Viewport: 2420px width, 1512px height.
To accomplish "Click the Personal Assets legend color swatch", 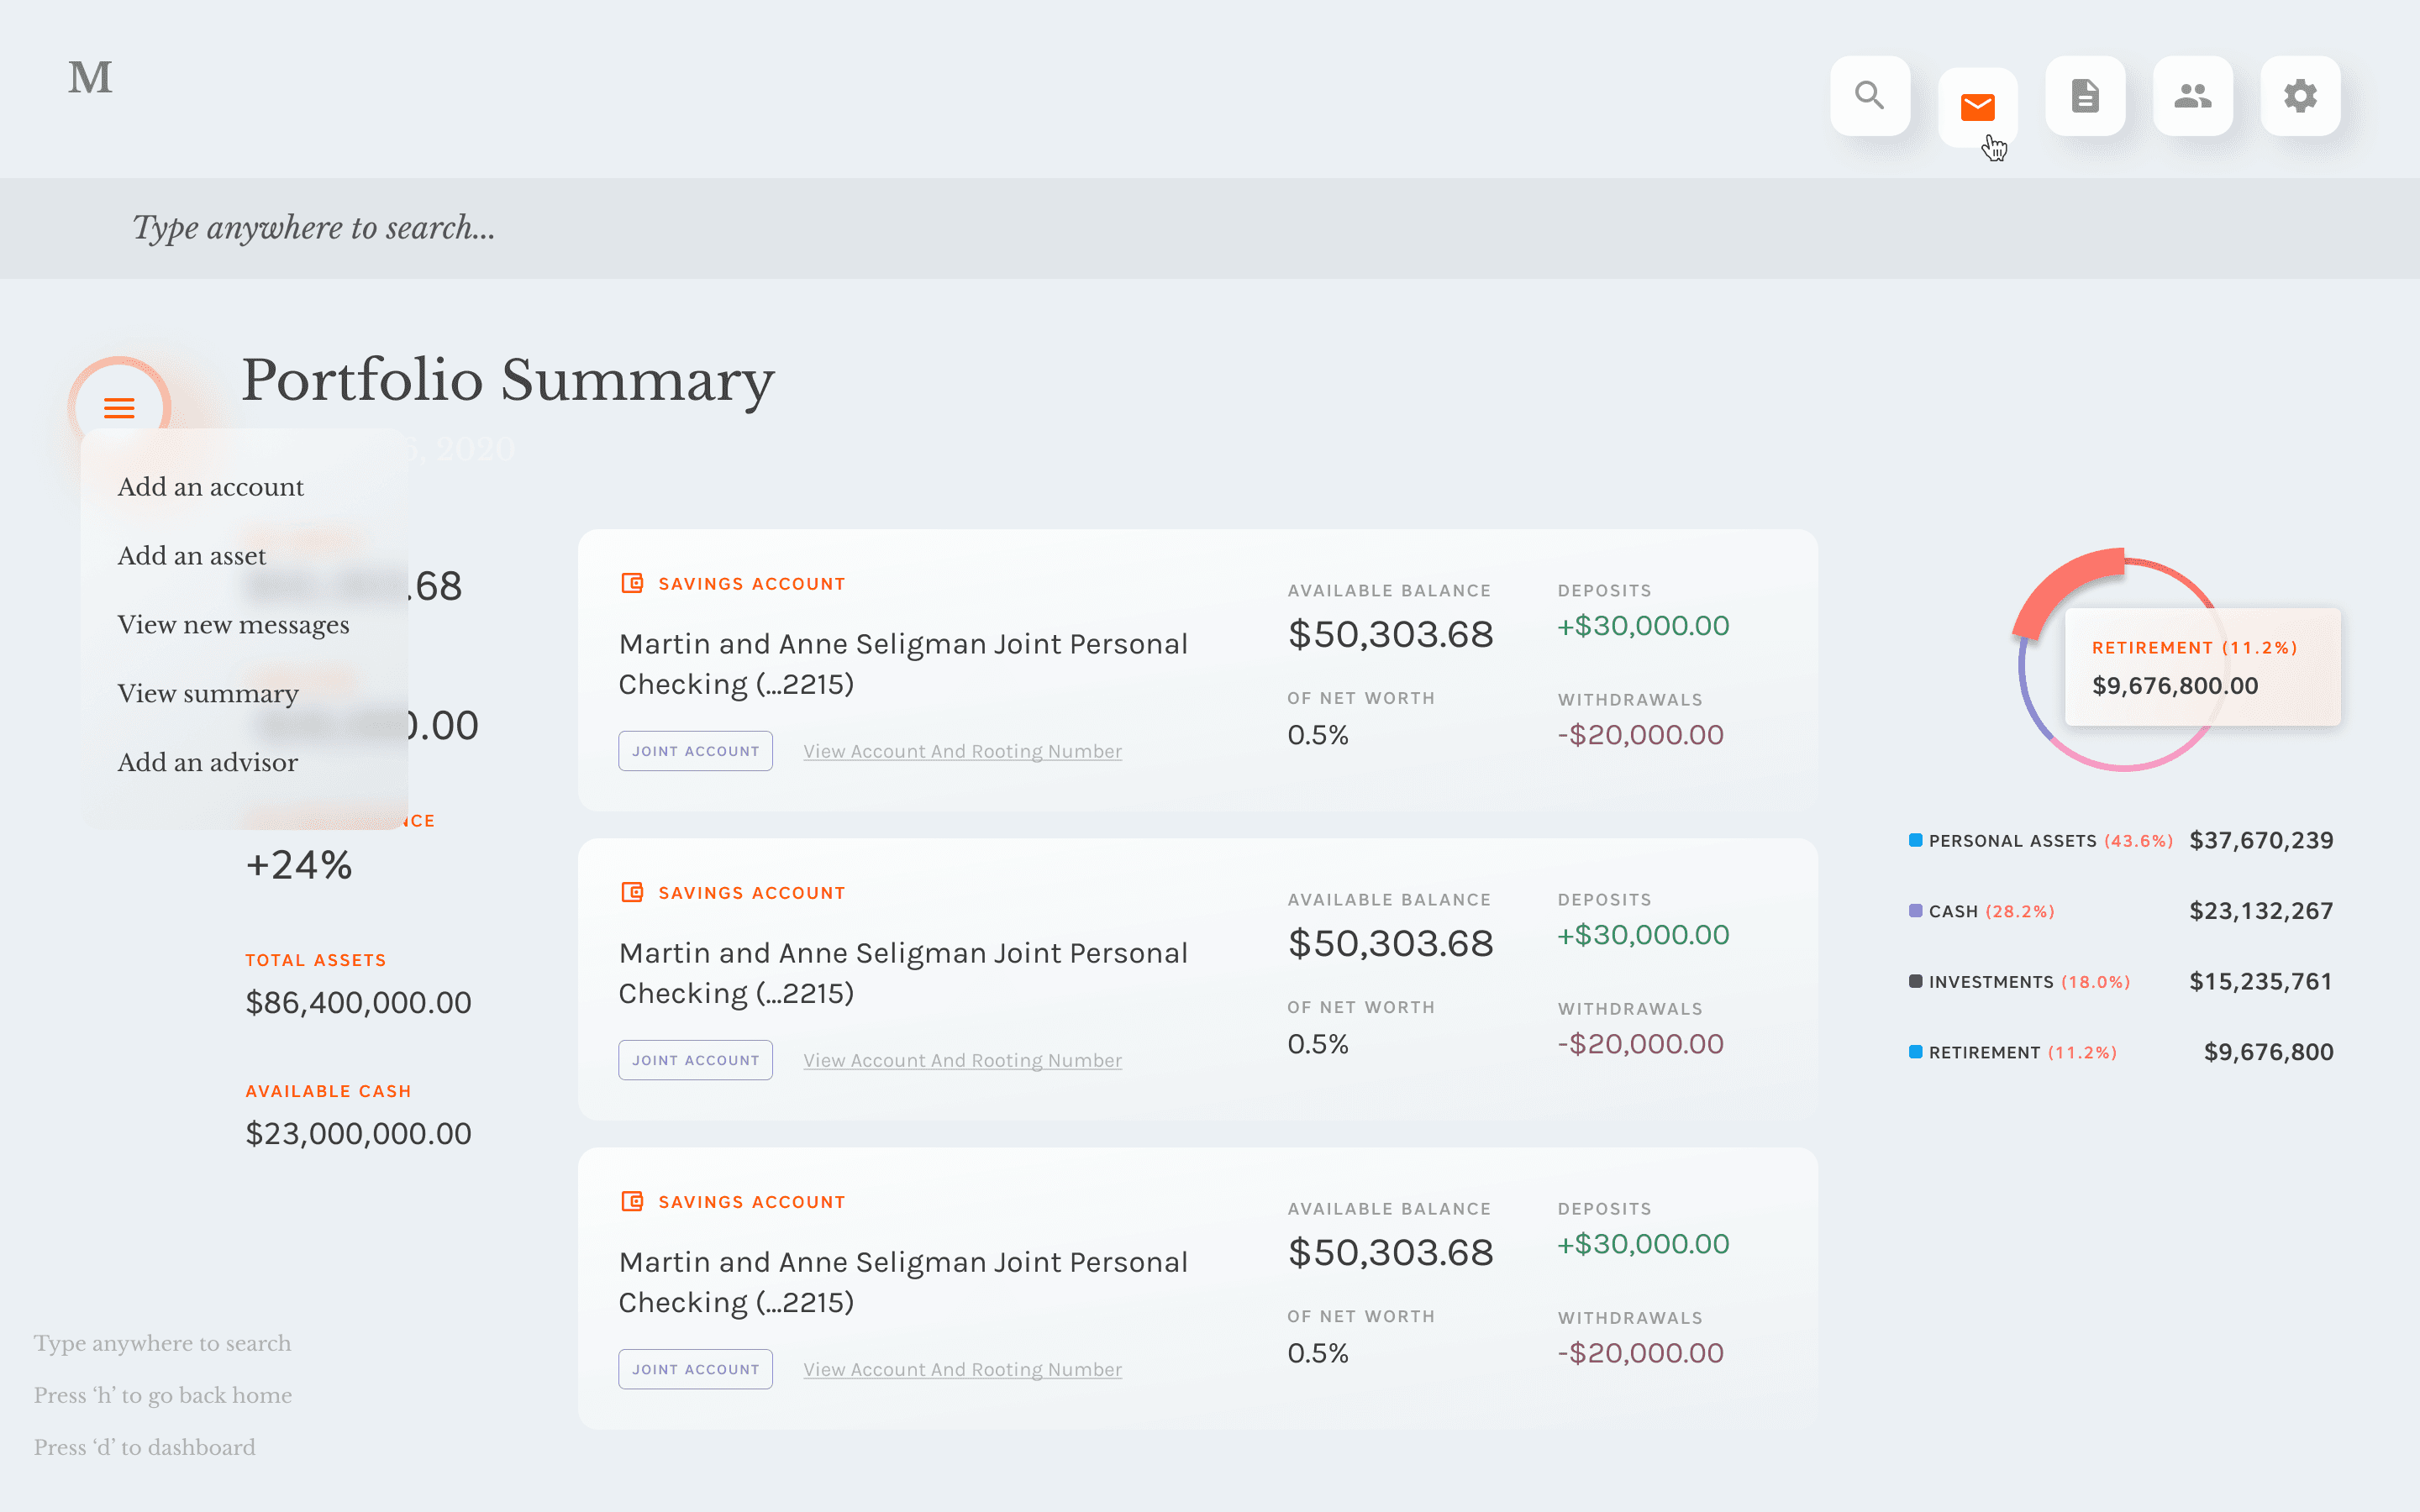I will [1915, 840].
